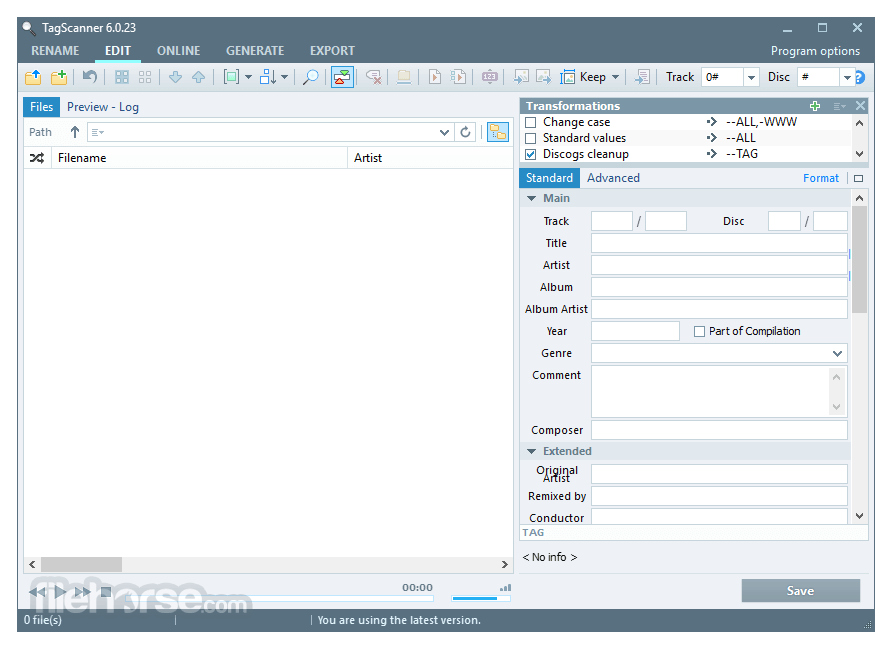
Task: Move file down arrow icon
Action: coord(175,77)
